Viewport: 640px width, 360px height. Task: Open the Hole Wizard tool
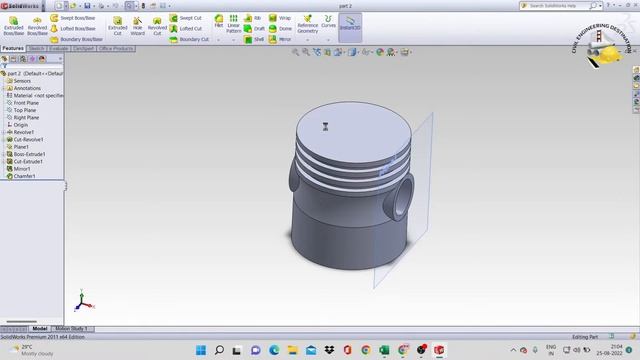point(138,26)
